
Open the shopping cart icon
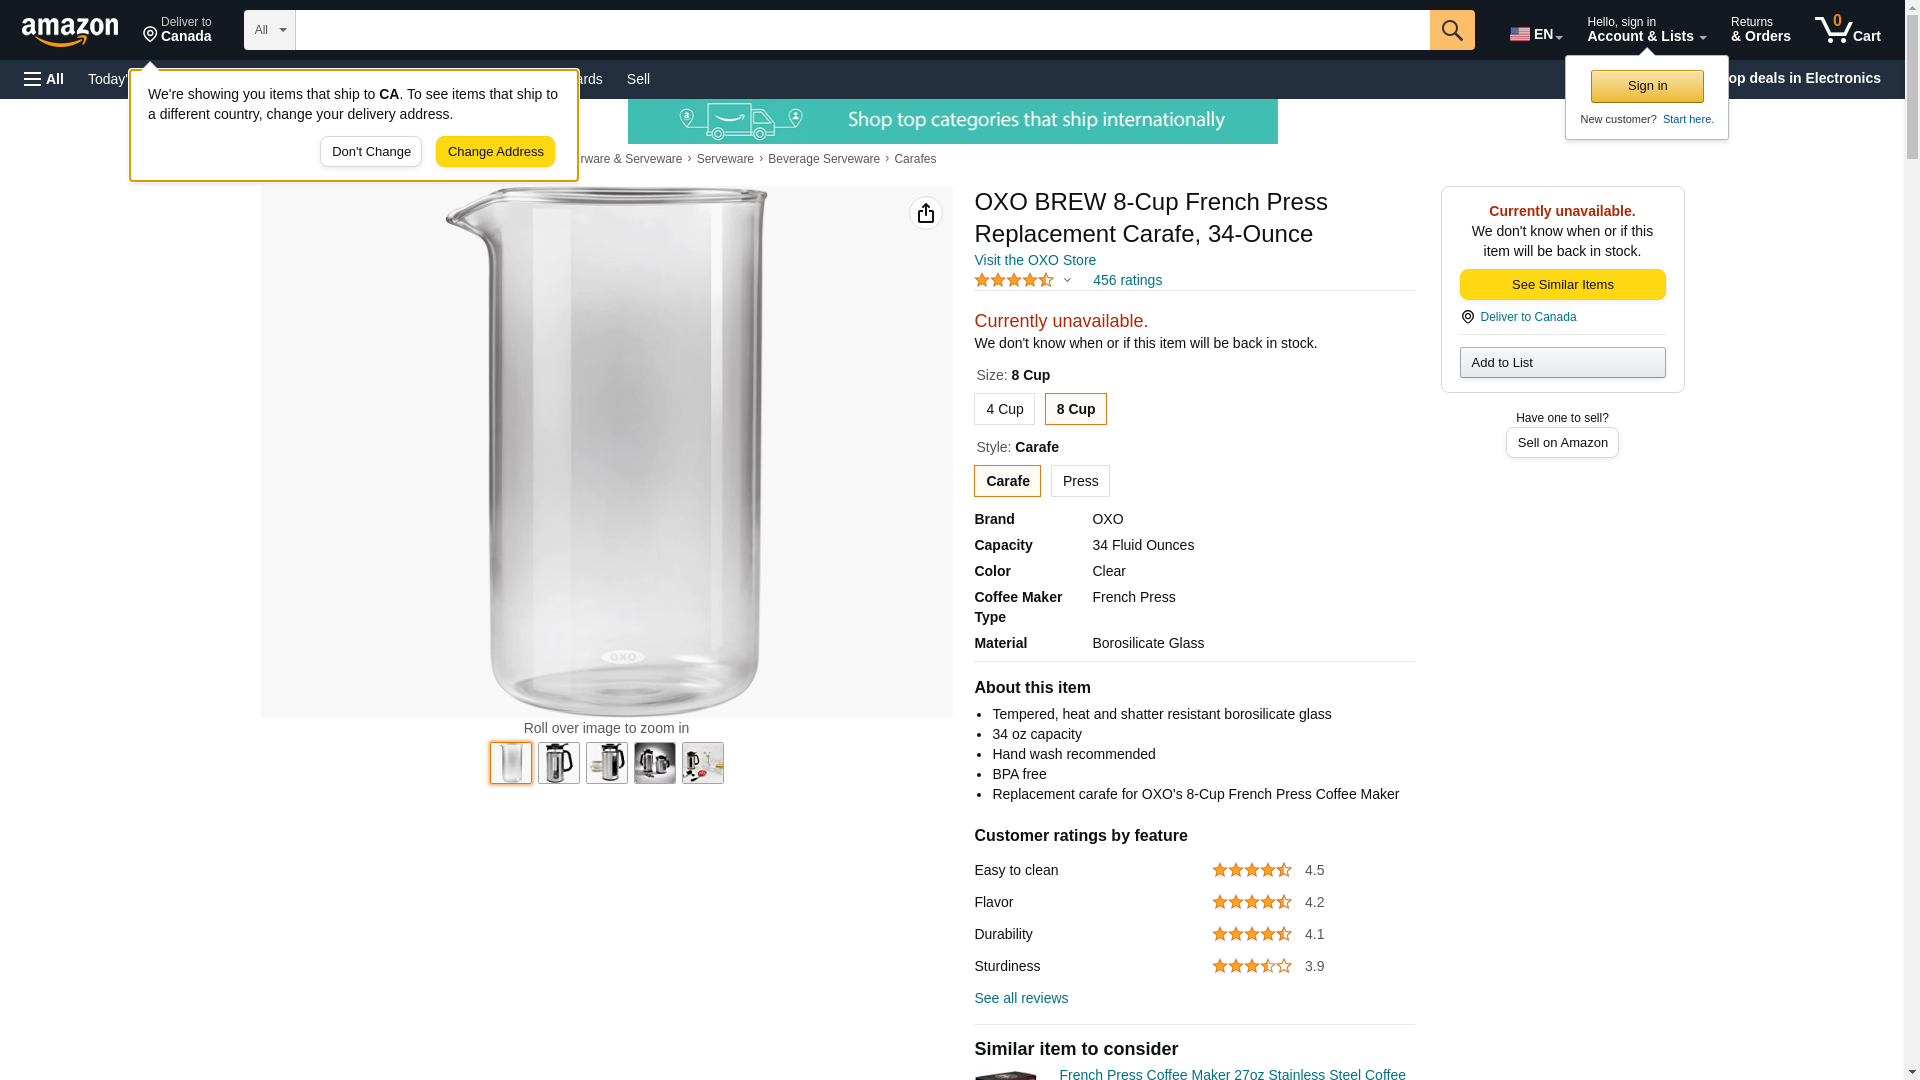coord(1848,30)
